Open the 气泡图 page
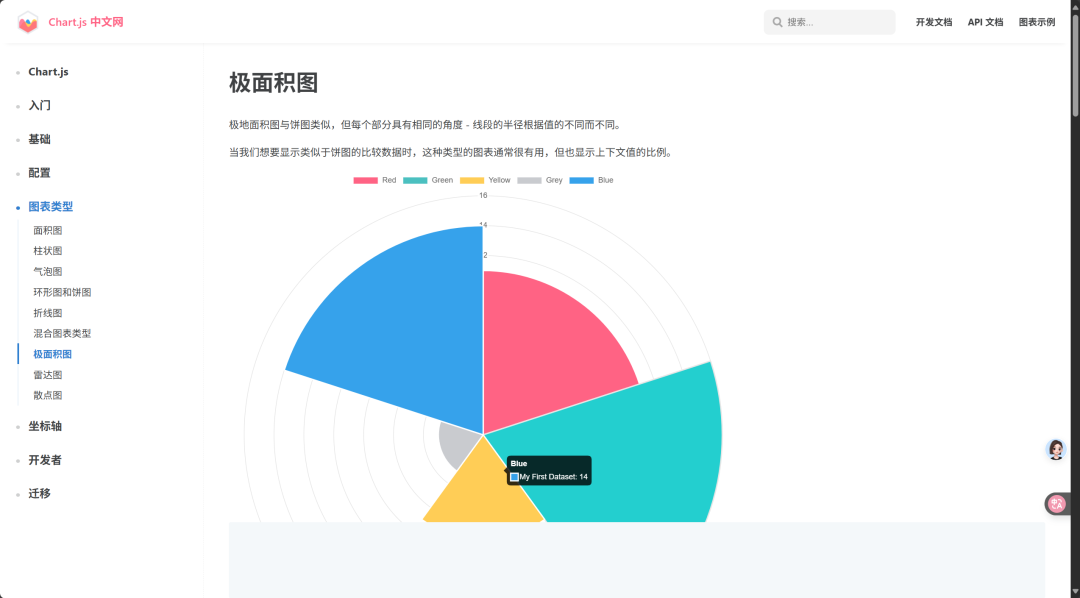Image resolution: width=1080 pixels, height=598 pixels. click(x=48, y=271)
